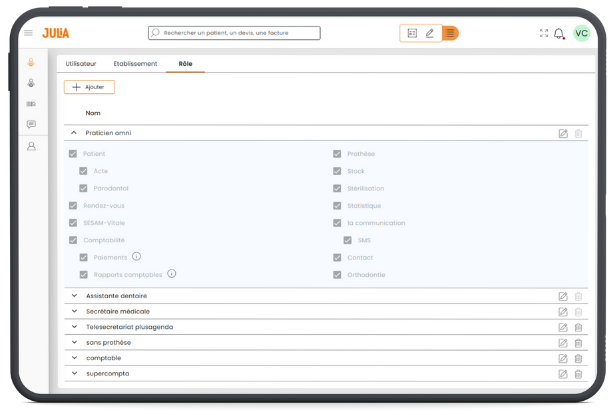615x410 pixels.
Task: Delete the Telesecretariat plusagenda role
Action: coord(578,327)
